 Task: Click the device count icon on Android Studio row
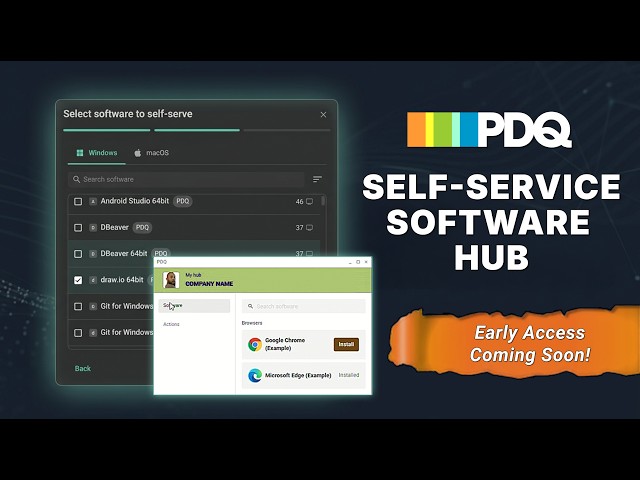pyautogui.click(x=310, y=202)
